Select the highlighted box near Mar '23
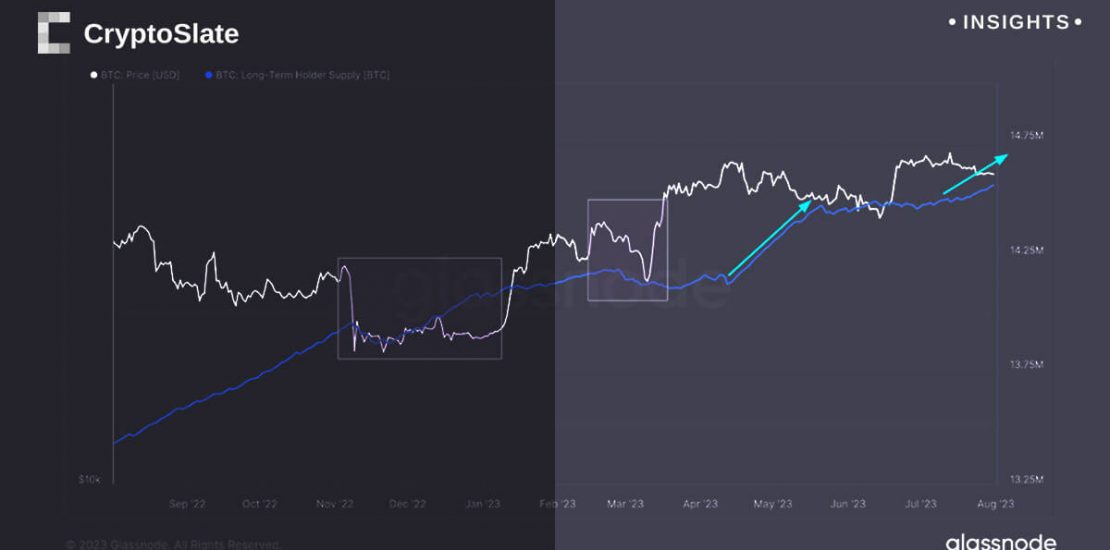Image resolution: width=1110 pixels, height=550 pixels. pyautogui.click(x=627, y=250)
